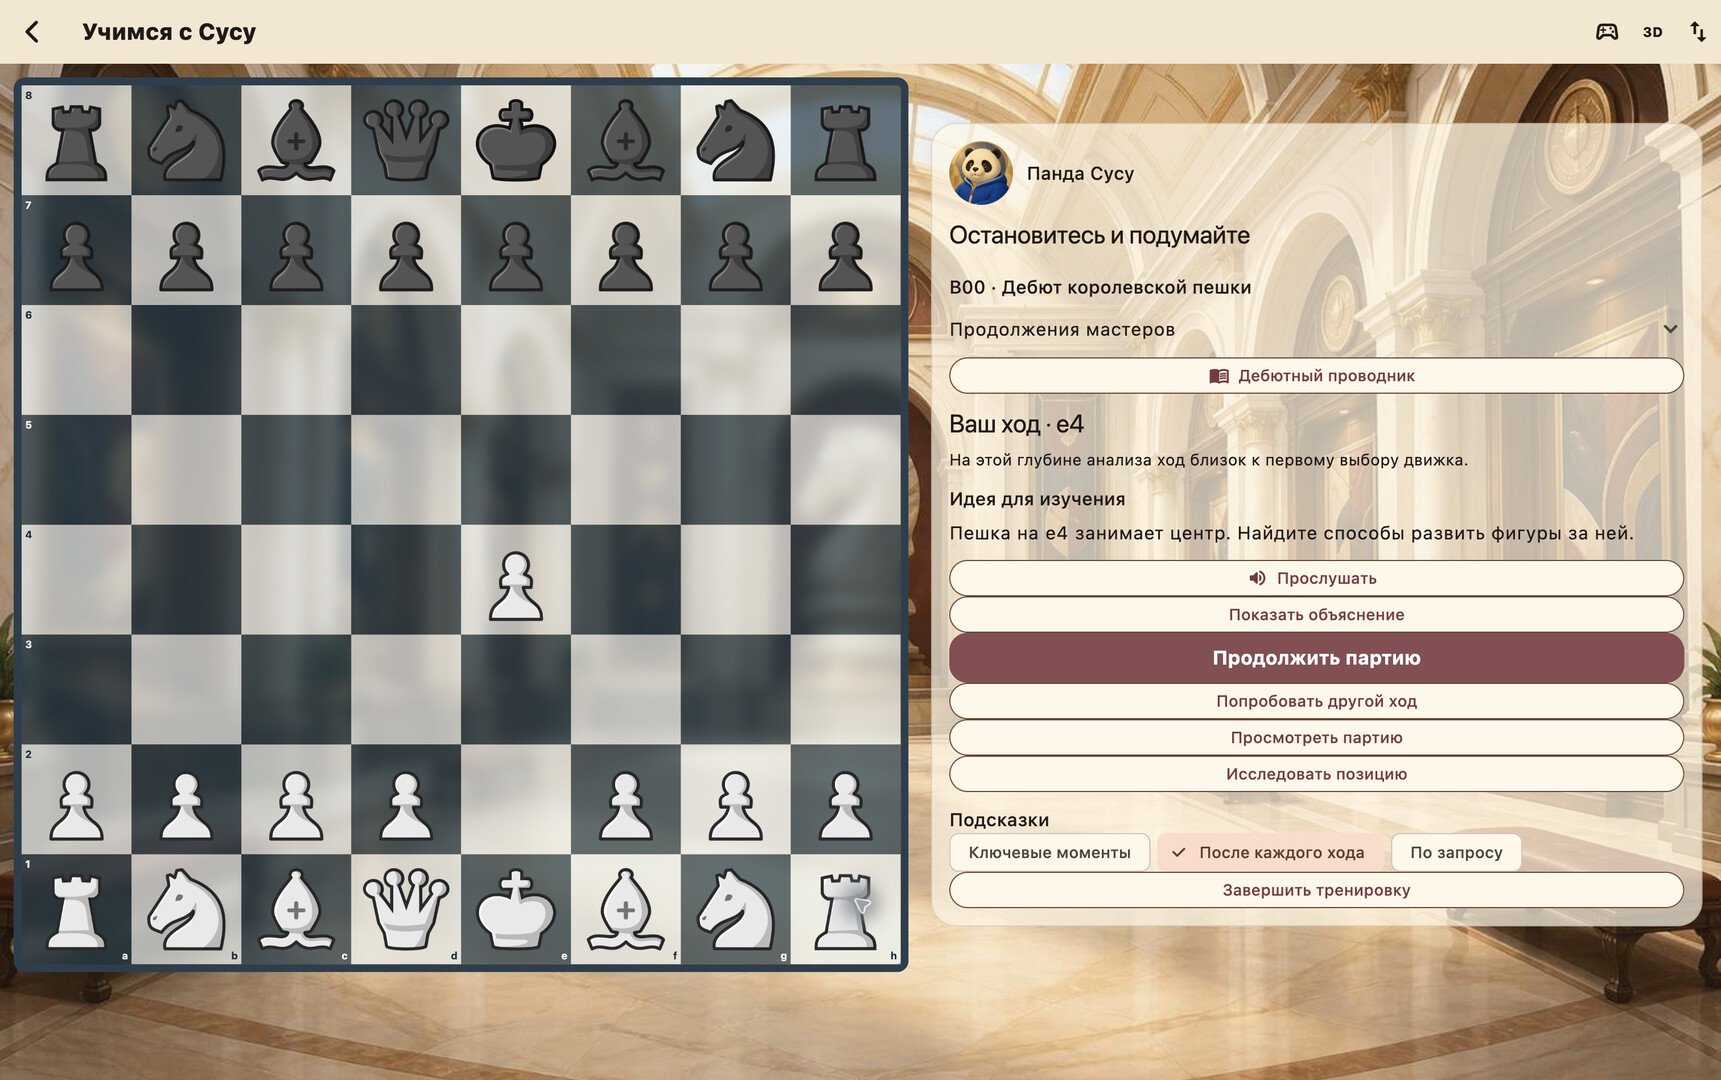Select the black bishop on c8
This screenshot has width=1721, height=1080.
pos(296,140)
